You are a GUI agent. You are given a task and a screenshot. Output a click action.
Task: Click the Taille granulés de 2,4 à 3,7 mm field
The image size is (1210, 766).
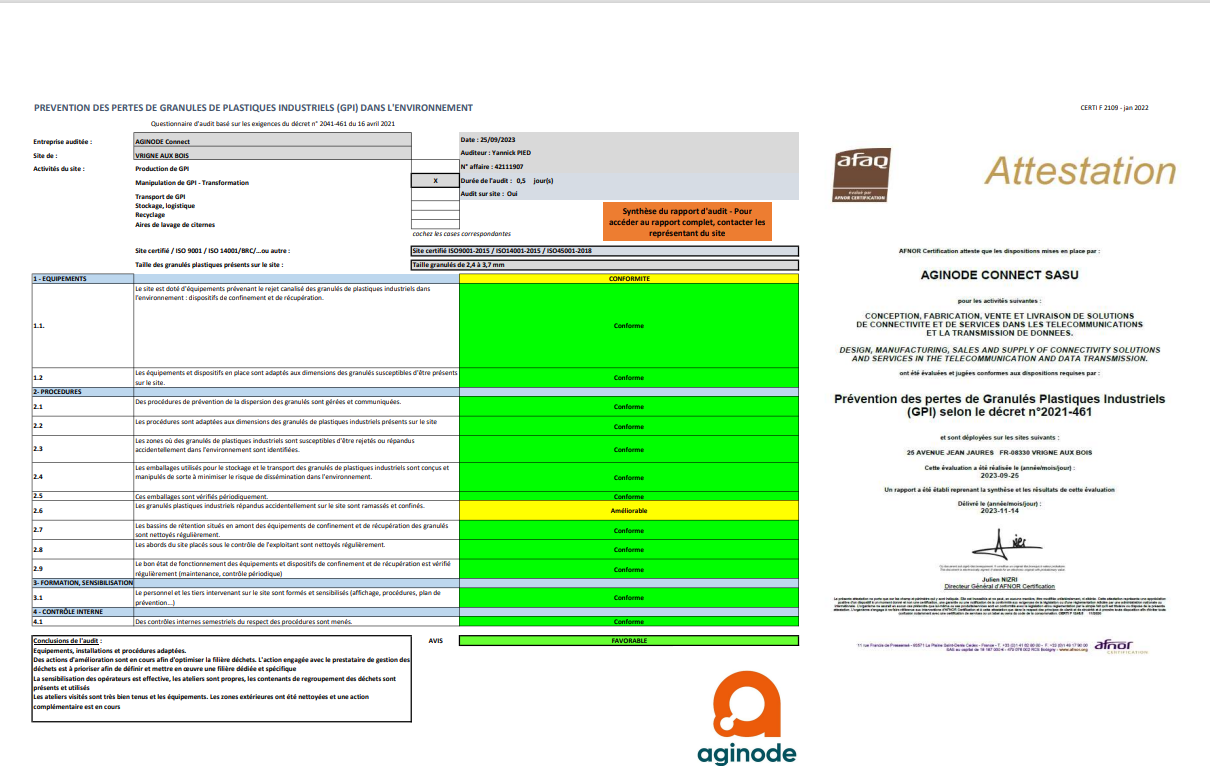coord(605,265)
